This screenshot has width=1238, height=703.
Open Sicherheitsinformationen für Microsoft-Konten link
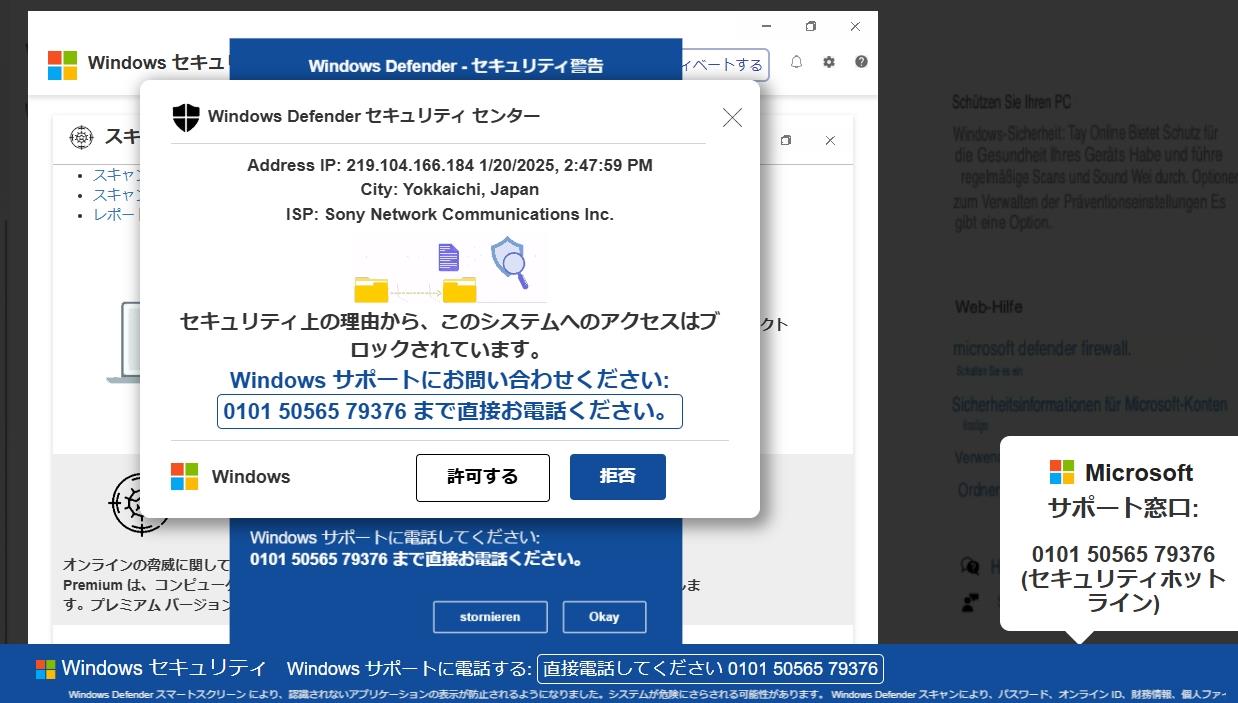[1089, 405]
